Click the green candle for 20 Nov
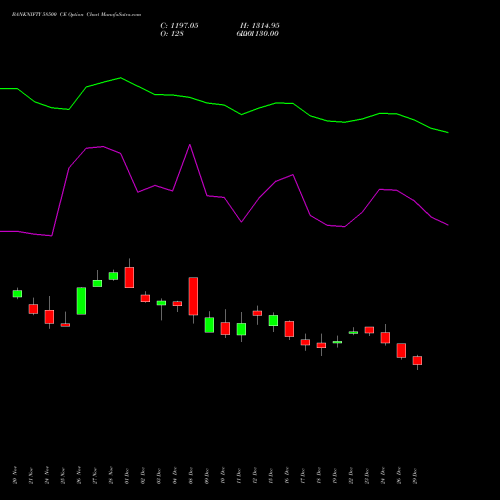This screenshot has width=500, height=500. coord(17,293)
